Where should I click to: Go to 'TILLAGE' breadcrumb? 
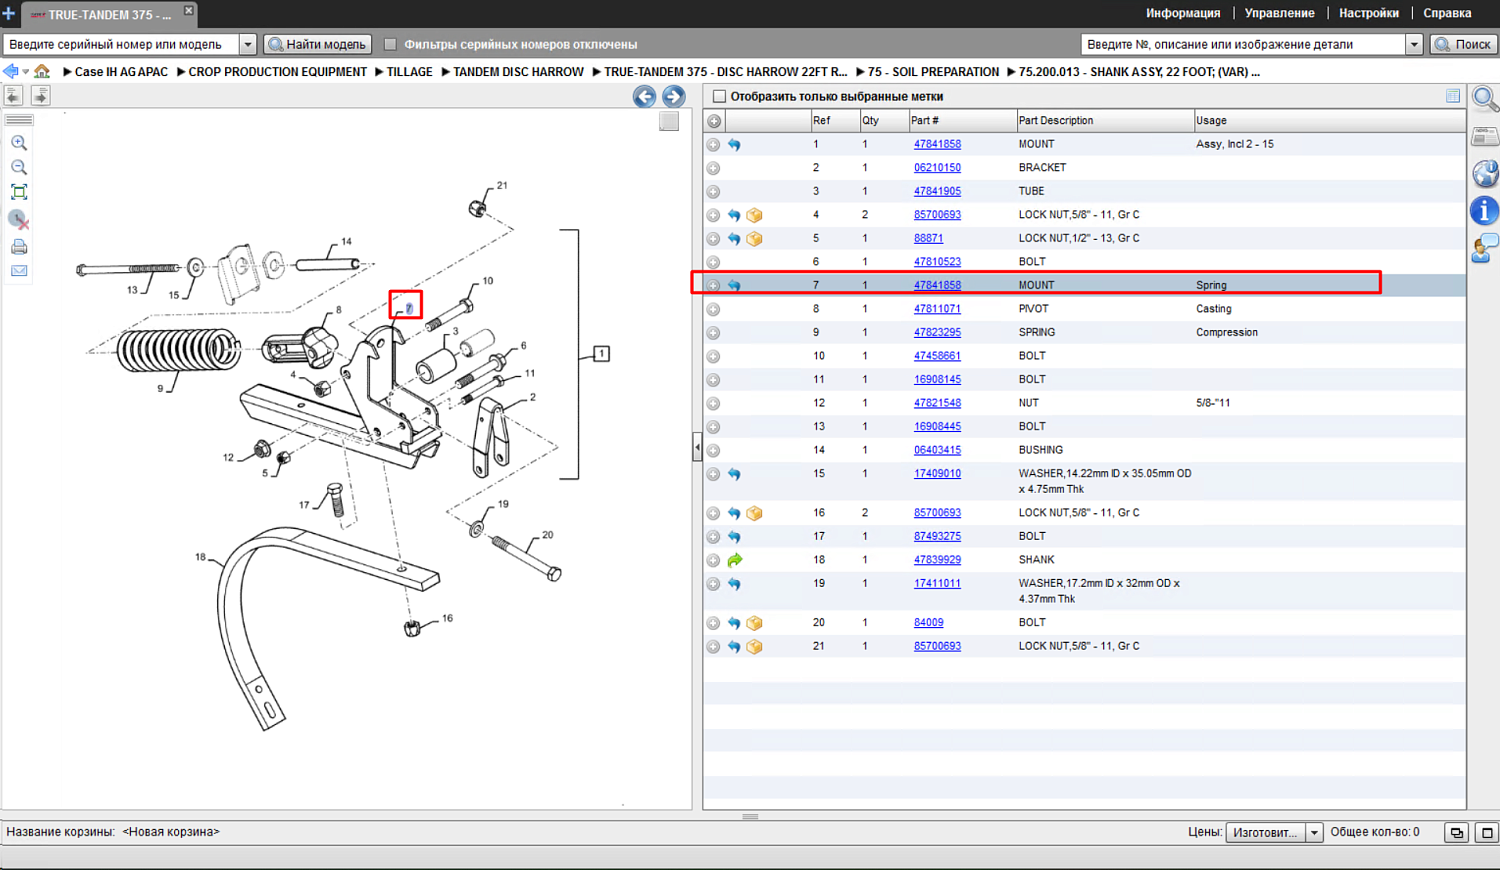pyautogui.click(x=410, y=72)
